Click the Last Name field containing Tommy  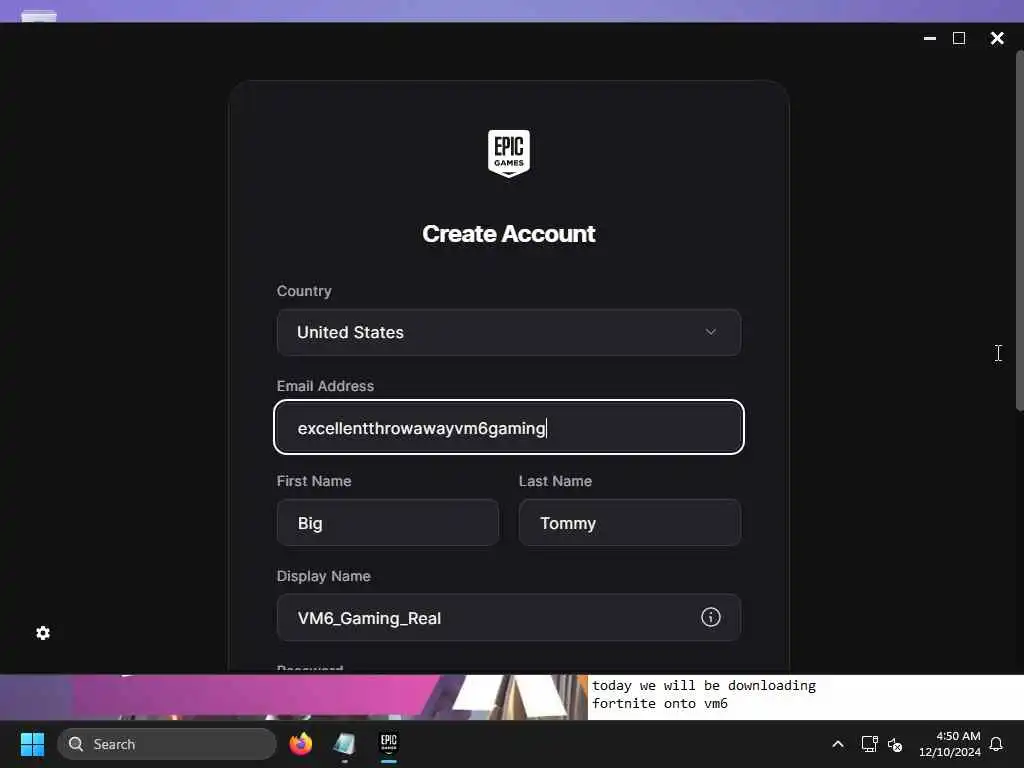630,522
